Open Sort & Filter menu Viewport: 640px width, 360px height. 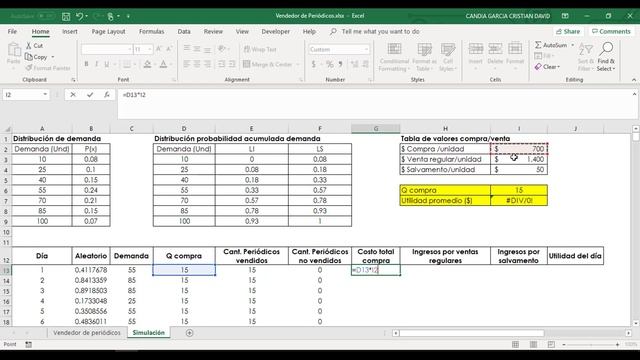point(585,57)
